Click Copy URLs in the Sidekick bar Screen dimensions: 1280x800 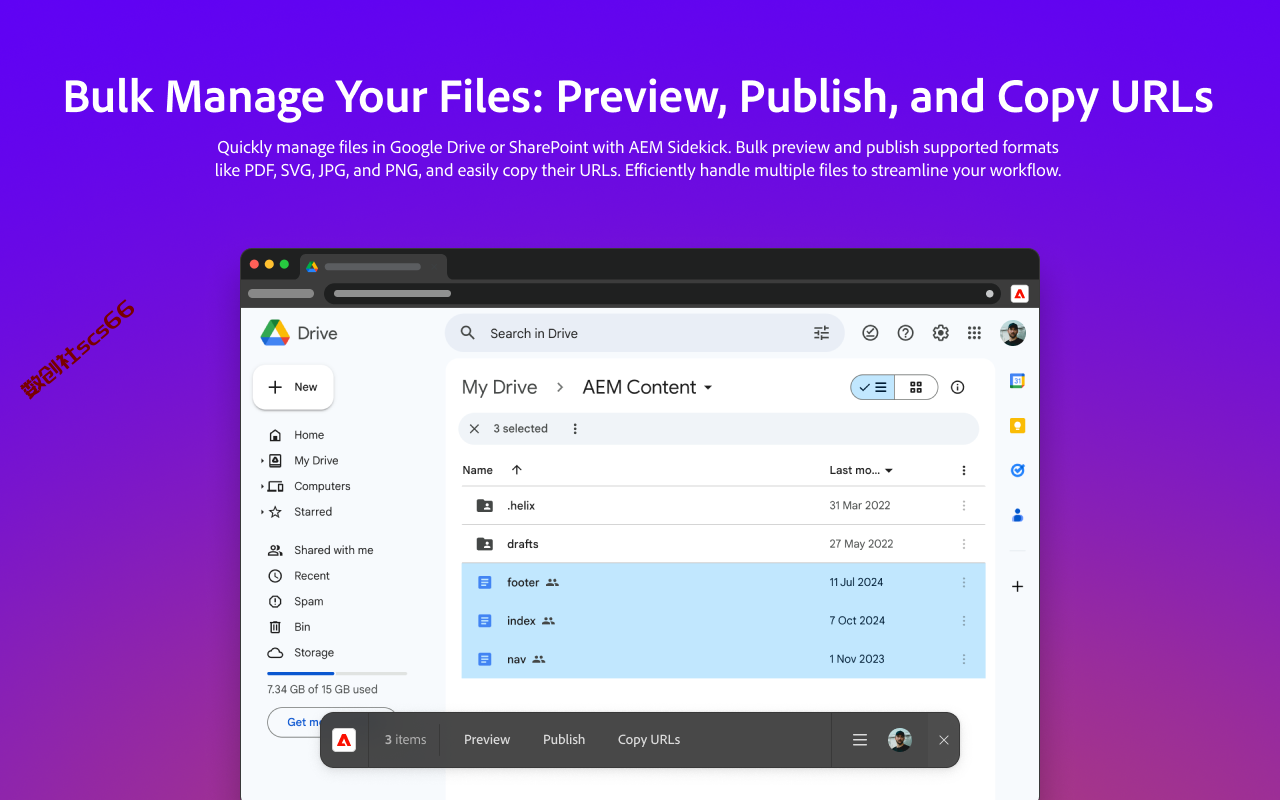click(x=649, y=740)
